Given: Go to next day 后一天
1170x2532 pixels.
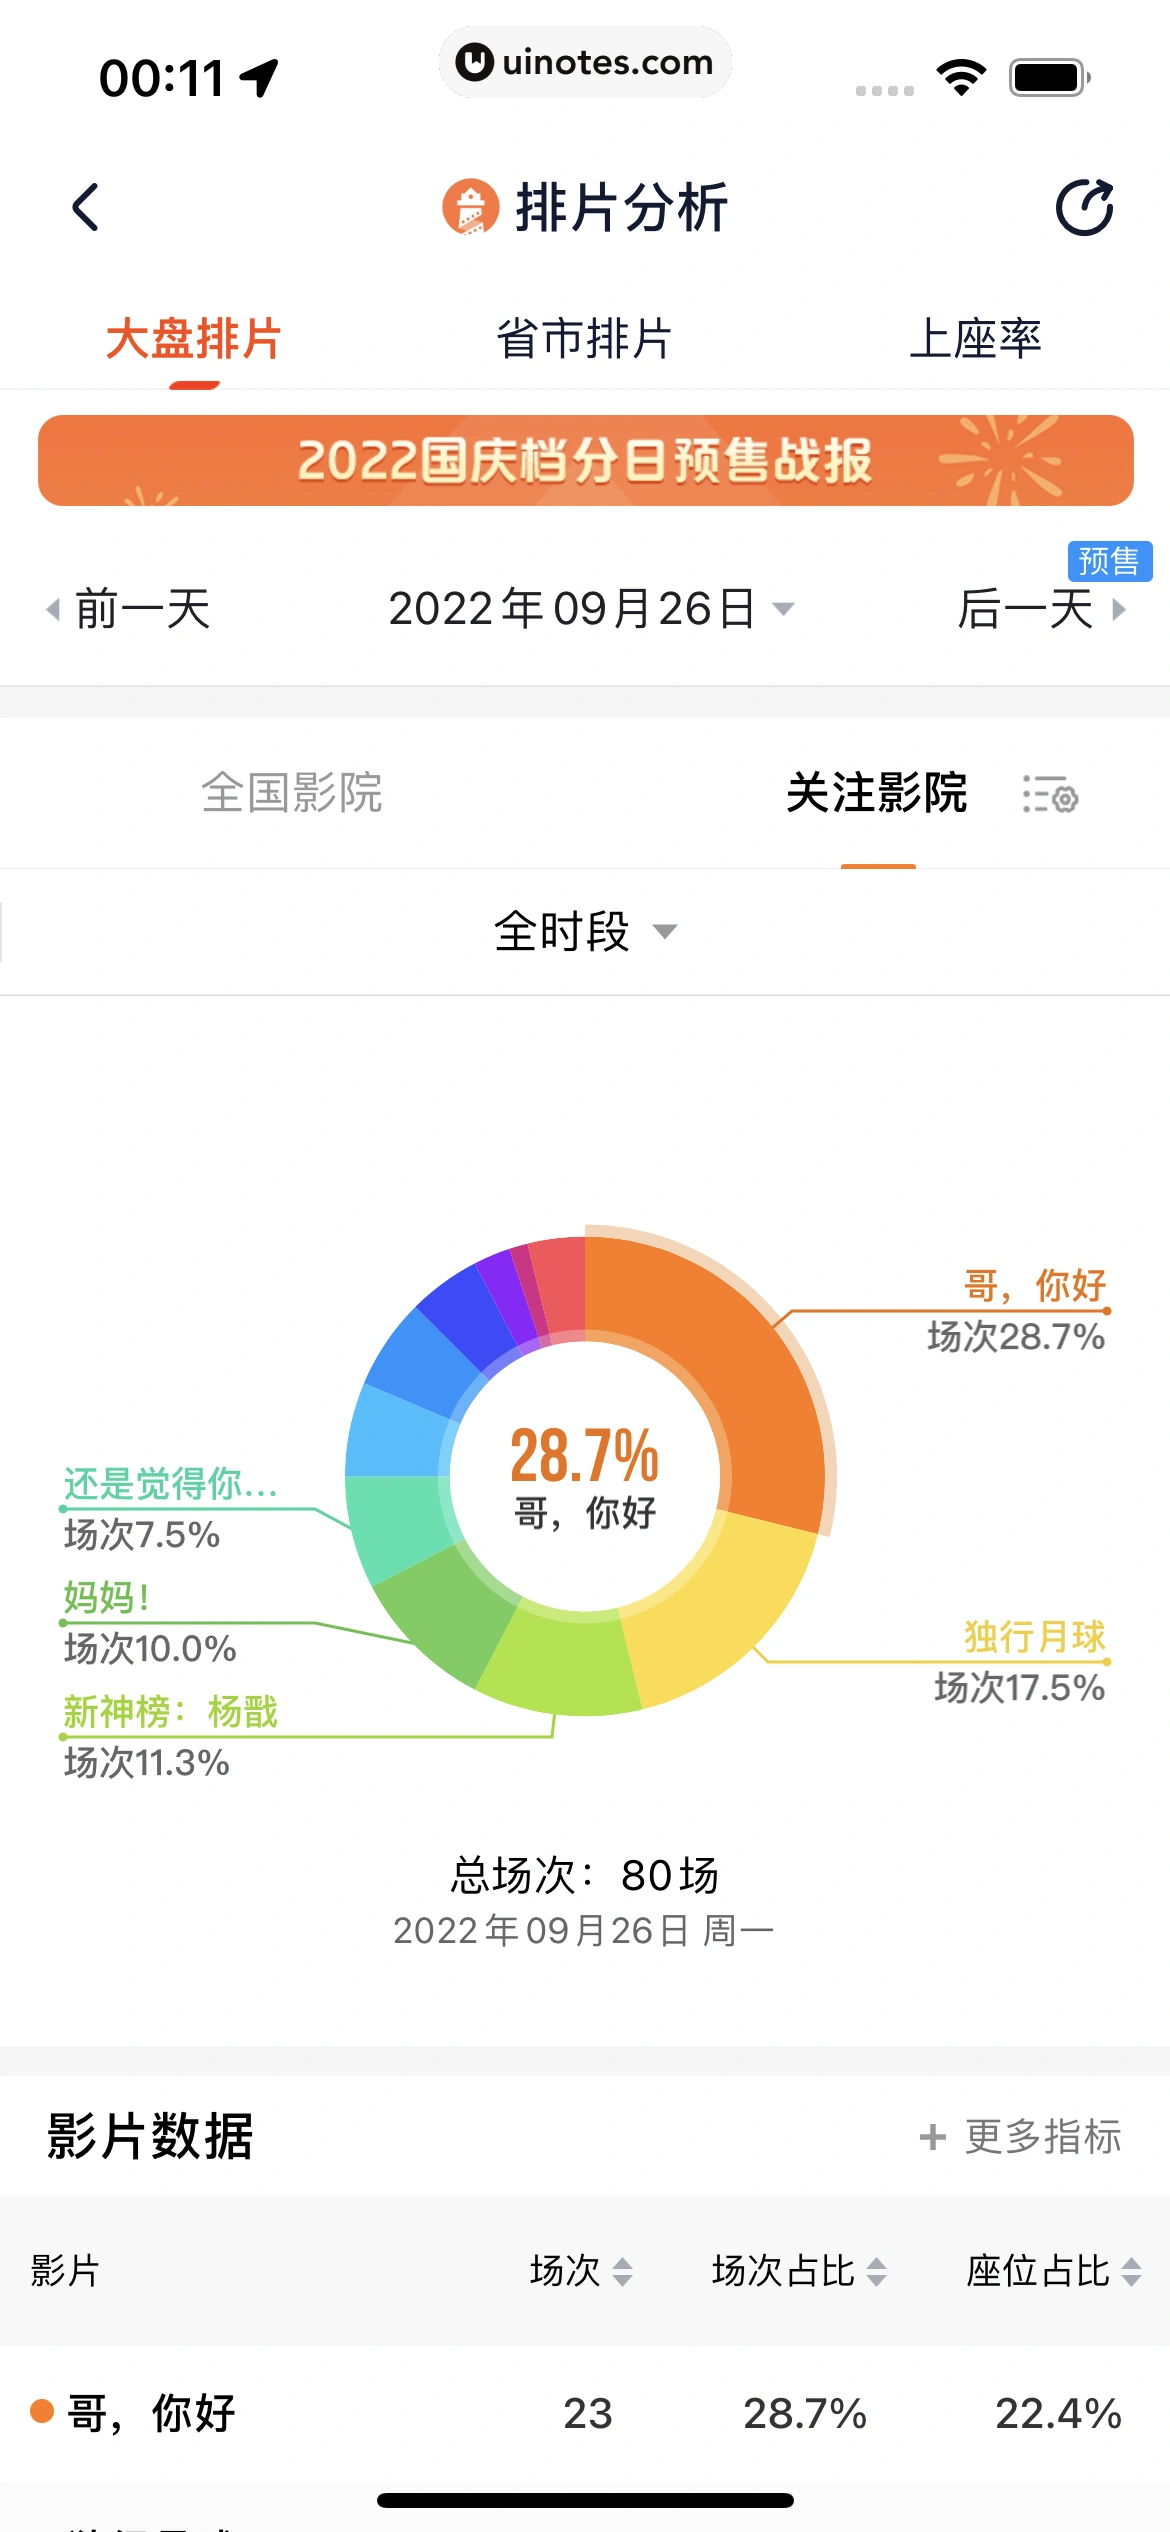Looking at the screenshot, I should click(1040, 609).
